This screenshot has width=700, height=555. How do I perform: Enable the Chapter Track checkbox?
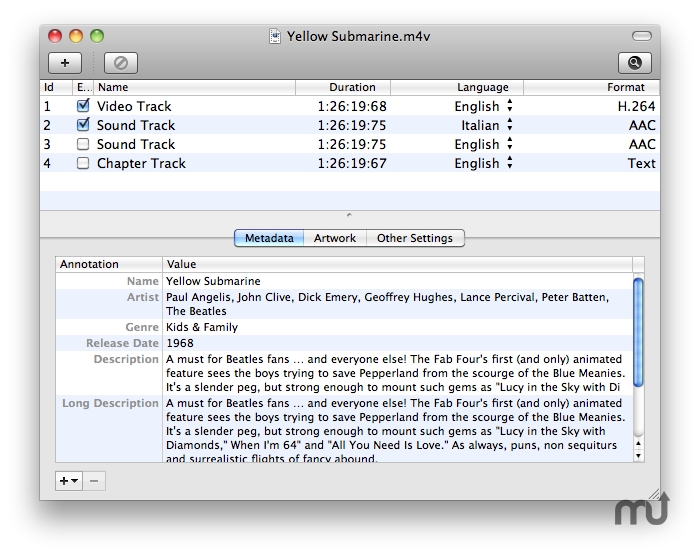click(83, 163)
